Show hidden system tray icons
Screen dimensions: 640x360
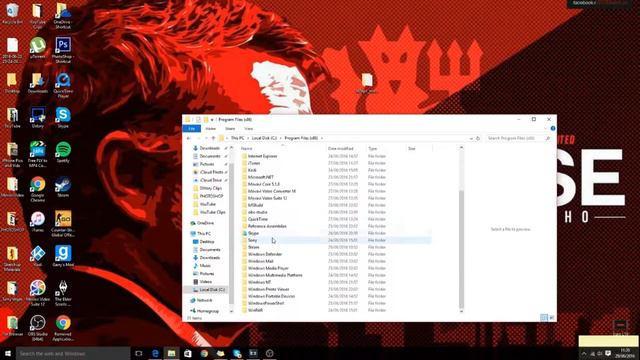click(584, 353)
